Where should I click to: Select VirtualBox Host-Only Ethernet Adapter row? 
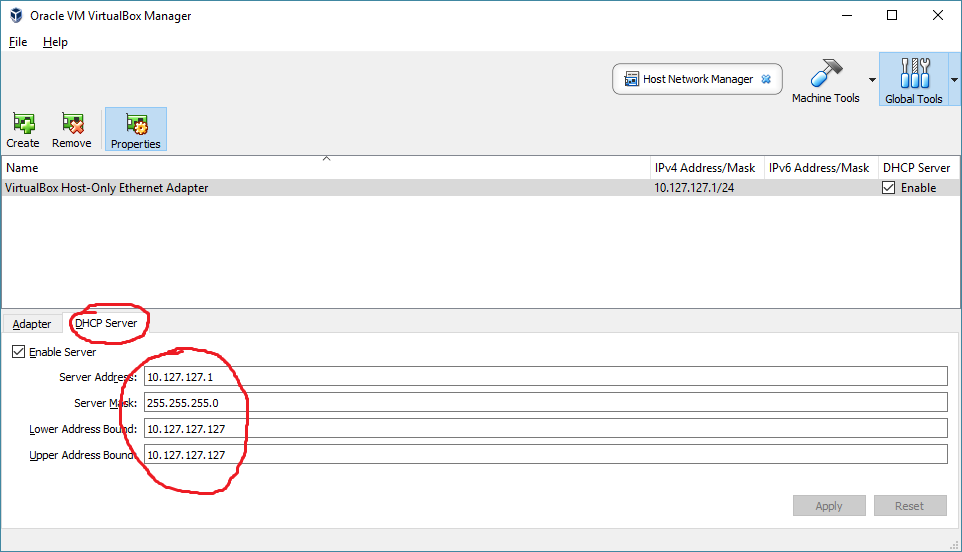[x=480, y=188]
